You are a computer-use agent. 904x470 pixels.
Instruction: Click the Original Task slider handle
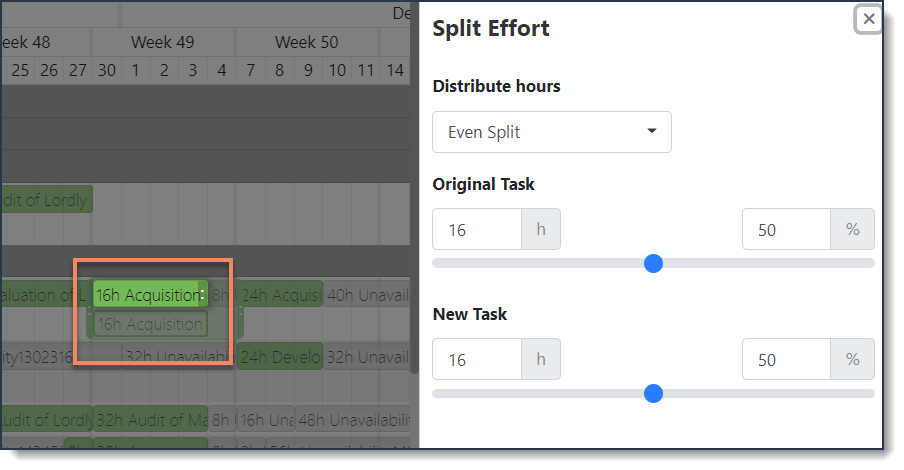(x=653, y=264)
